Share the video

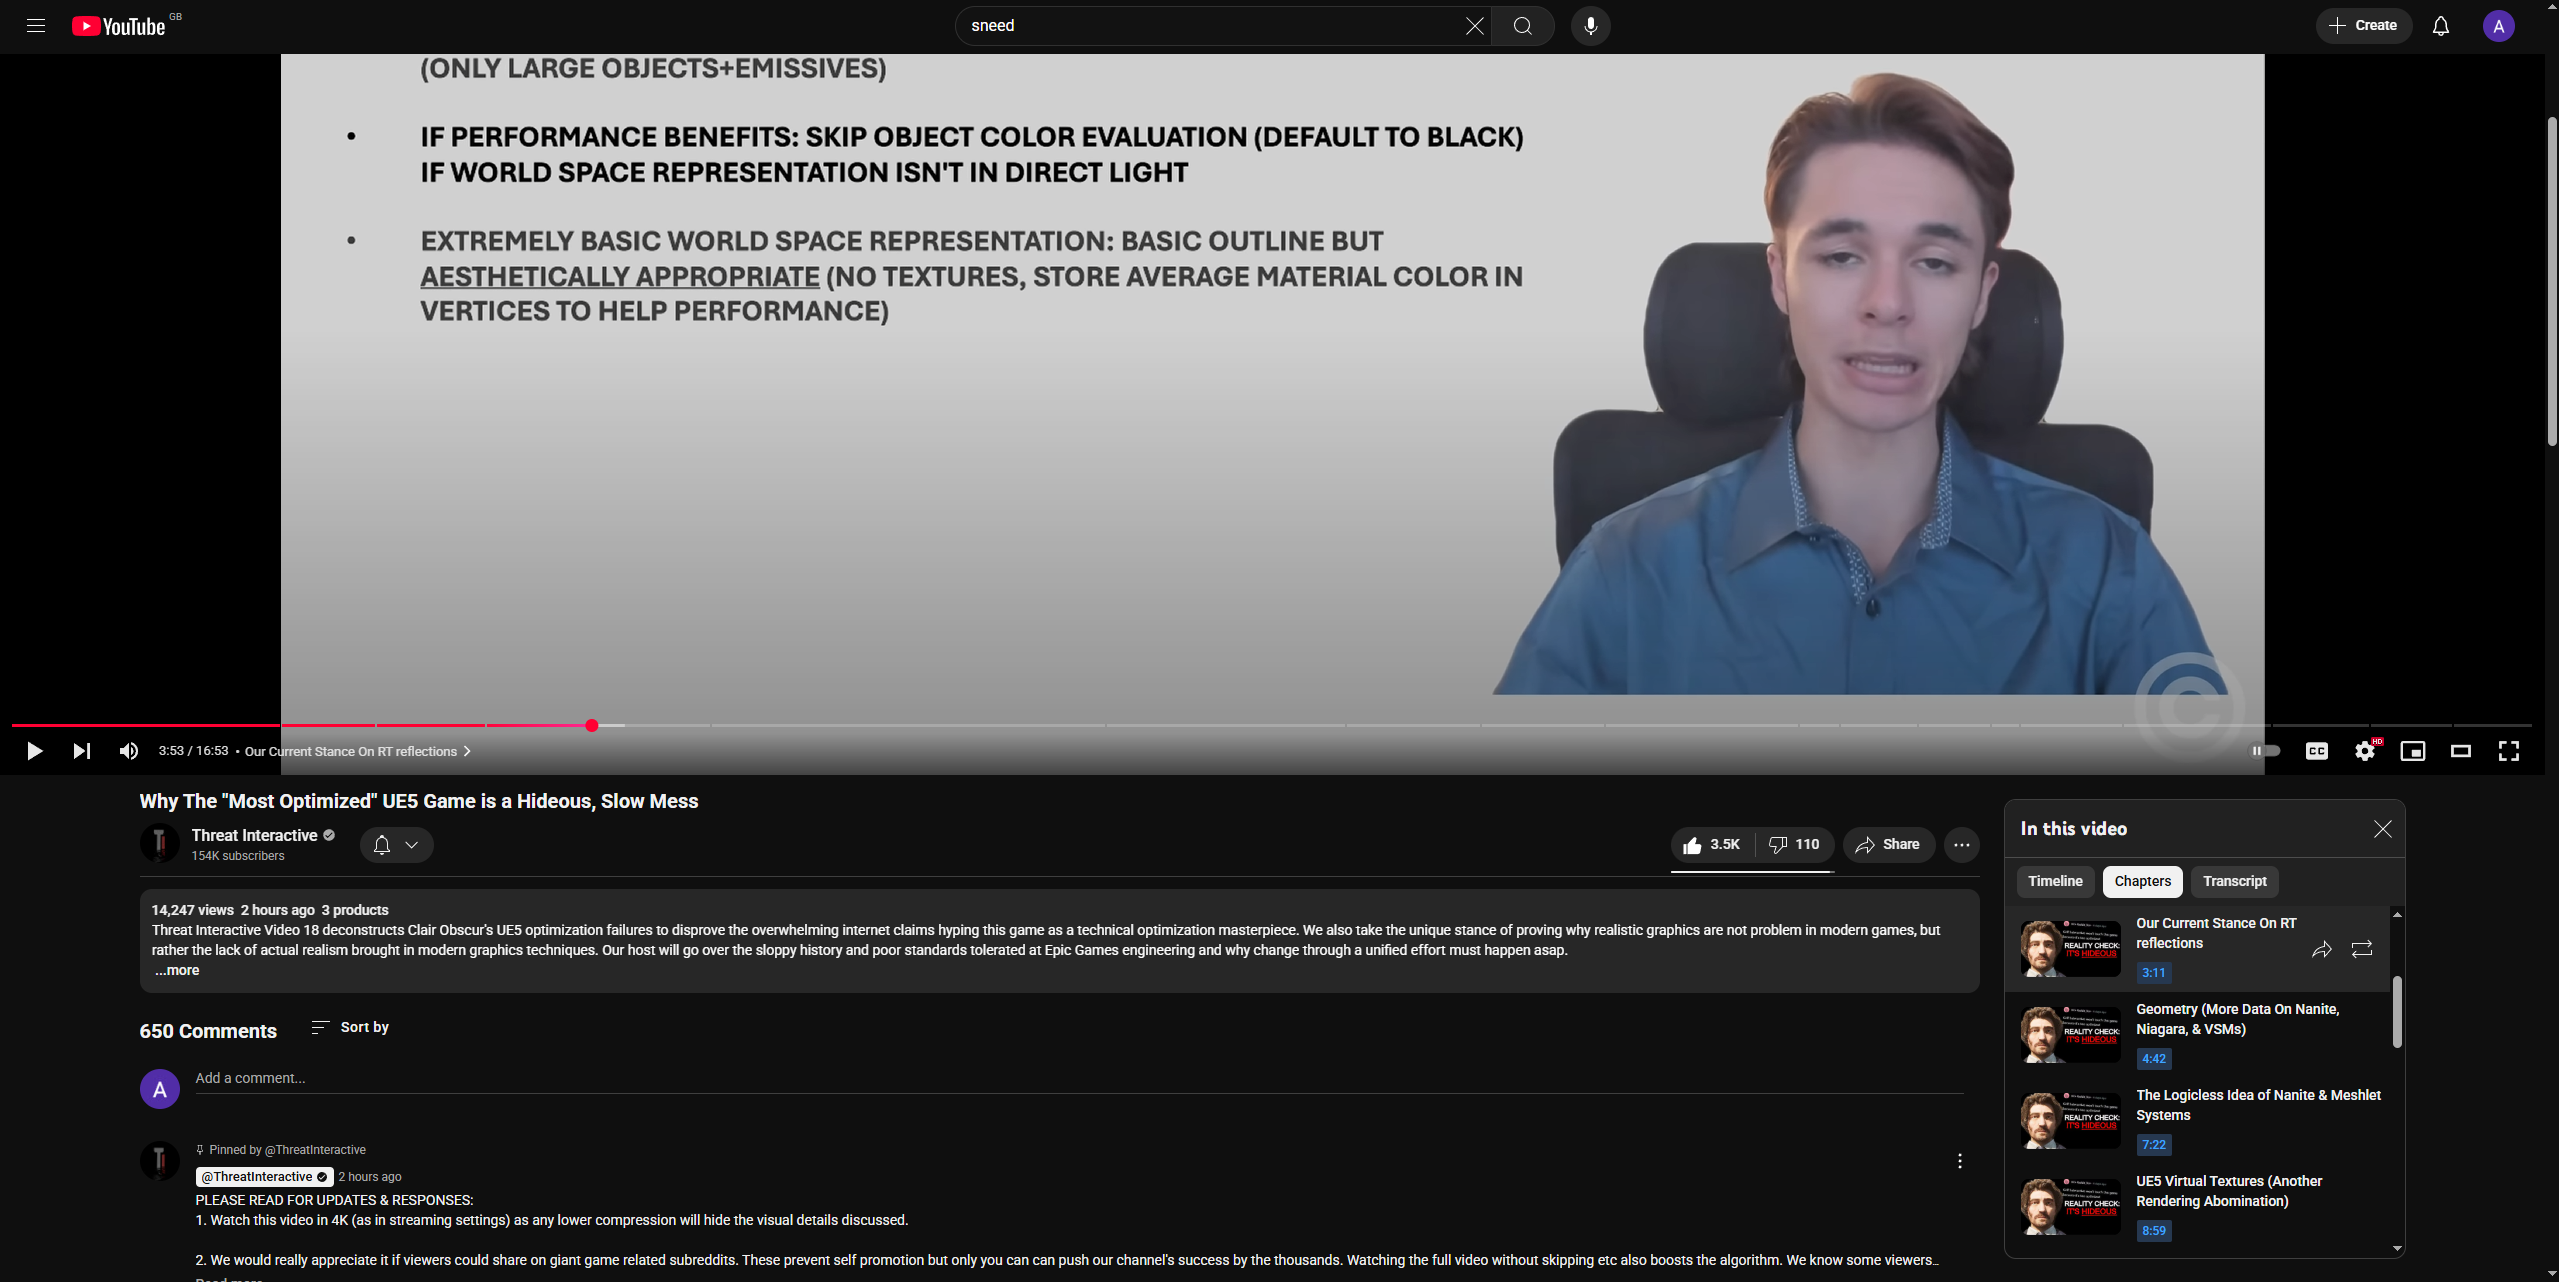(1888, 845)
